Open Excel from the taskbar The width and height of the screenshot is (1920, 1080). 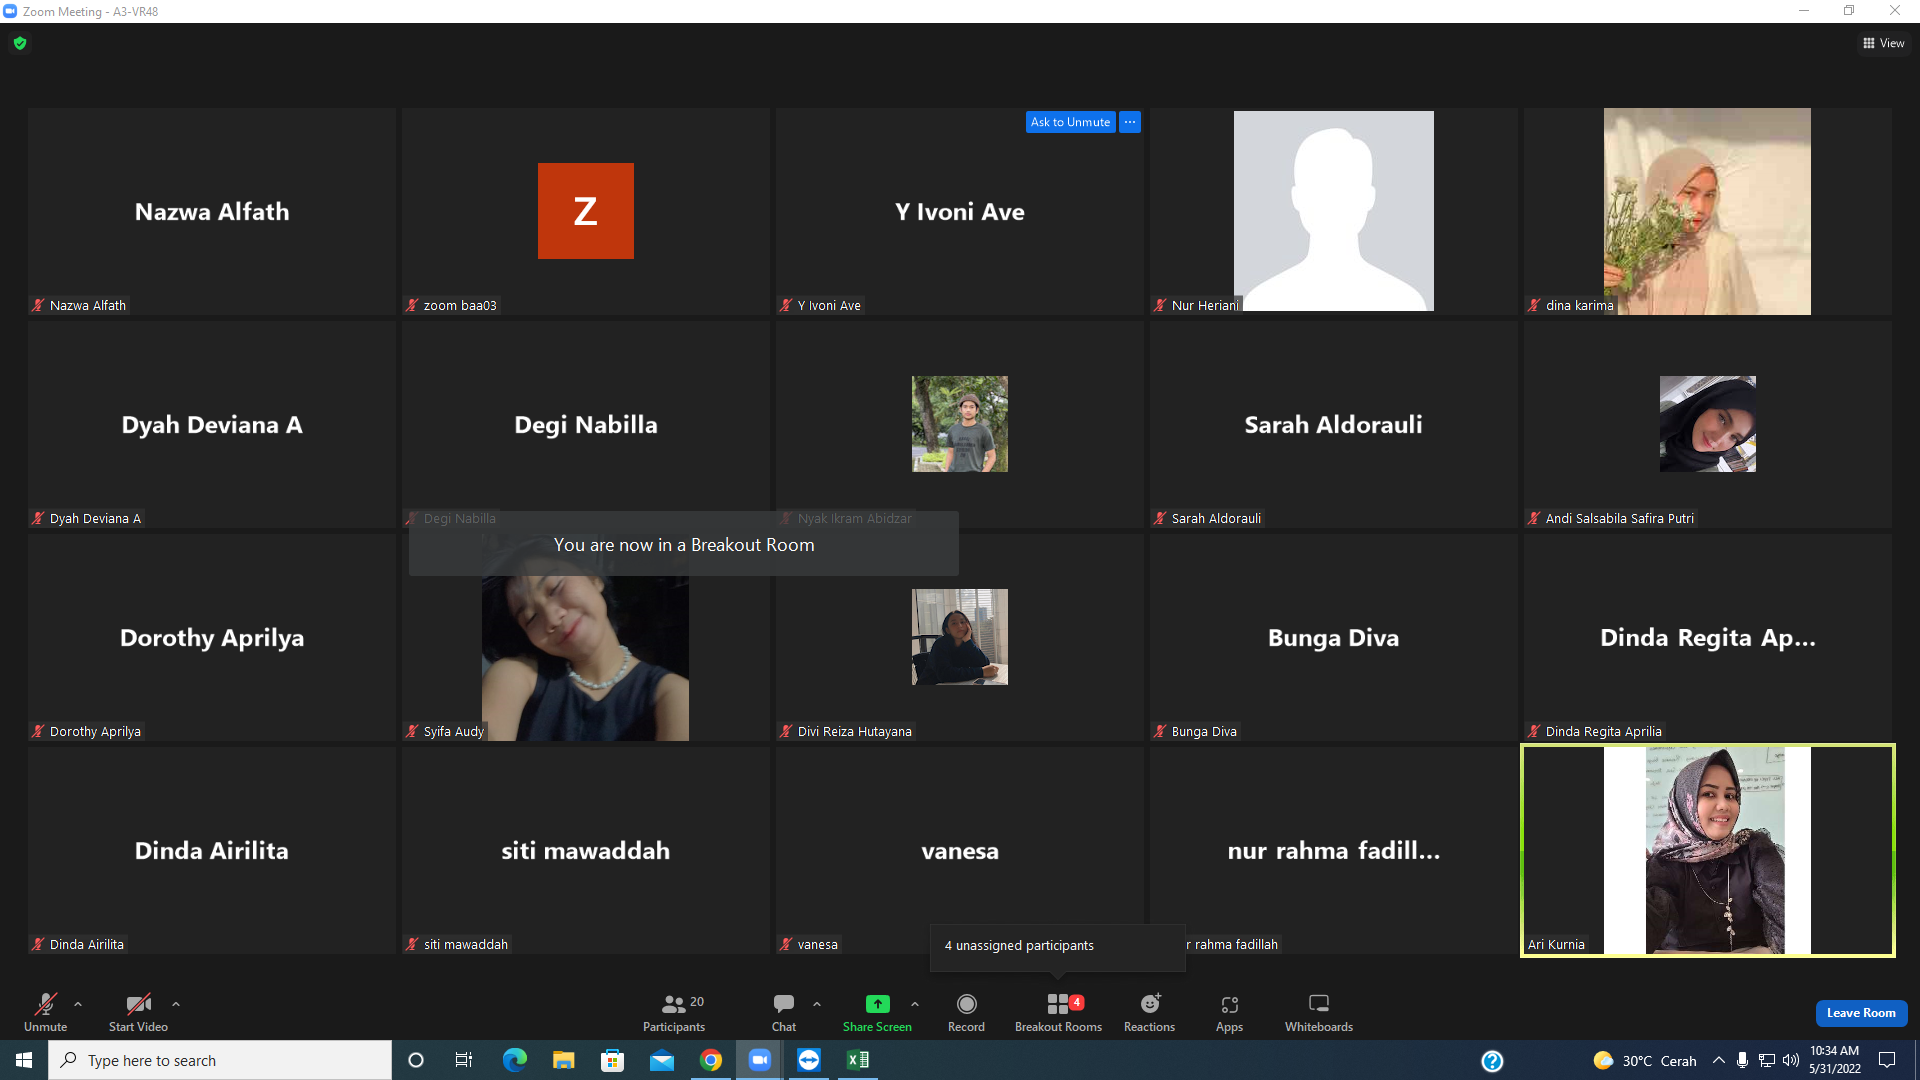pyautogui.click(x=858, y=1060)
